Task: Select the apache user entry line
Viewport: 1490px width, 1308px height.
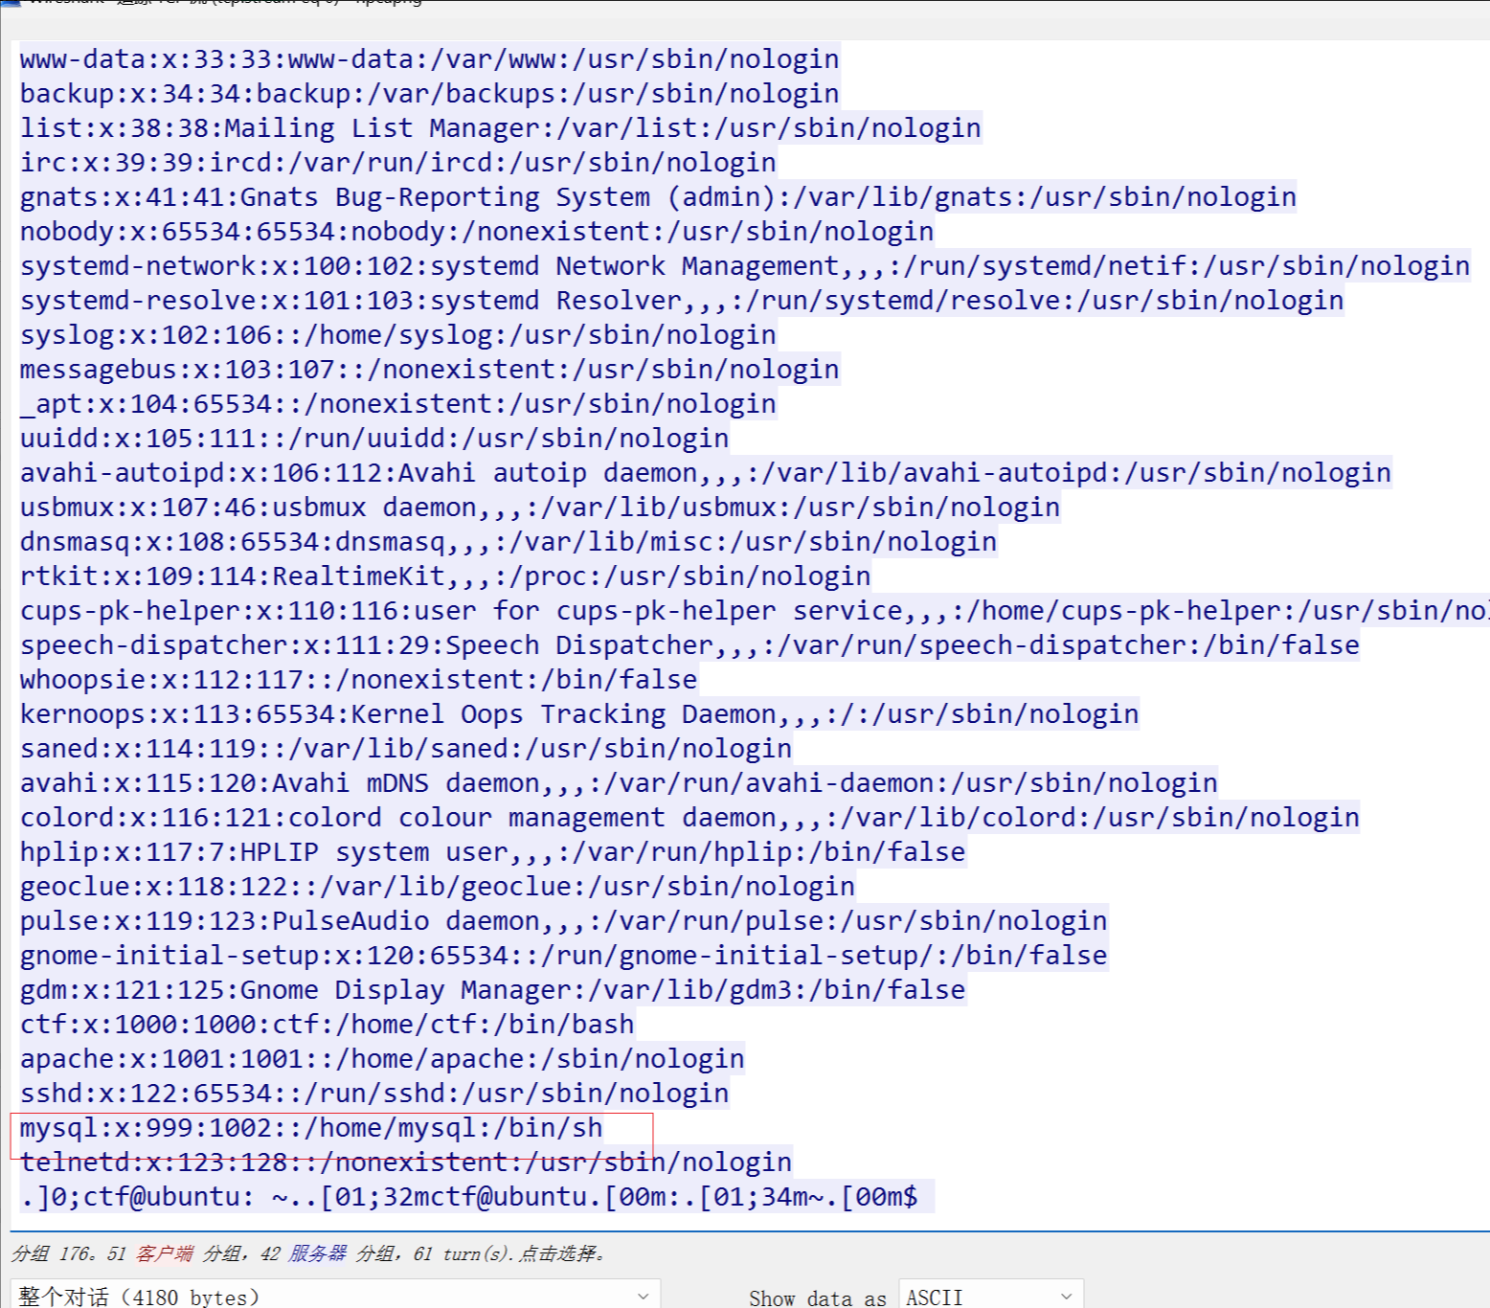Action: coord(382,1060)
